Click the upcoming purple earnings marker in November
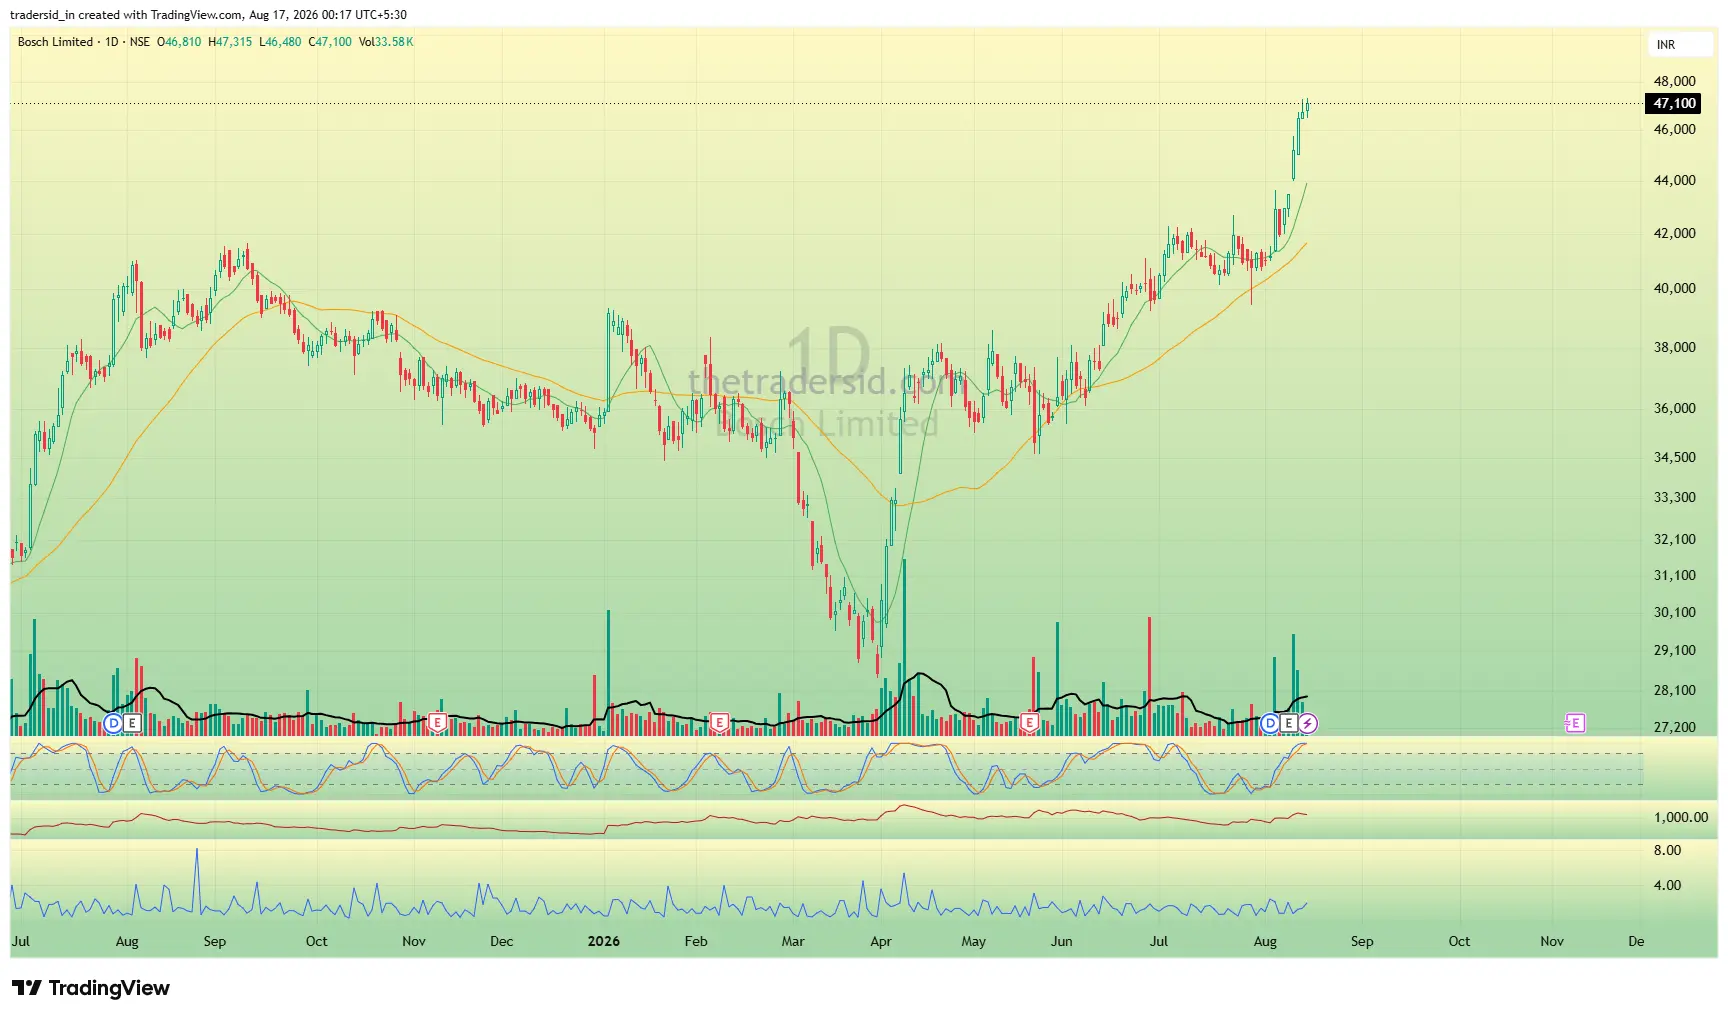This screenshot has height=1018, width=1728. [x=1575, y=723]
